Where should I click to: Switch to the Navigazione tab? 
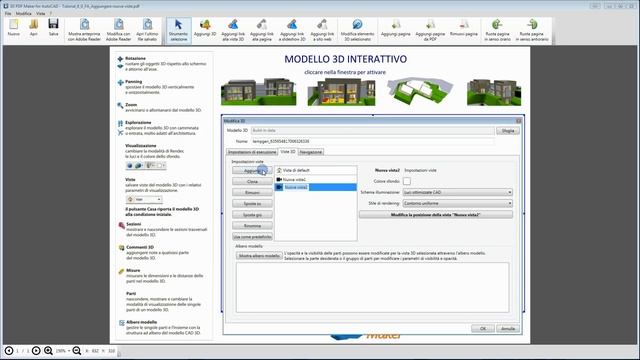[311, 152]
